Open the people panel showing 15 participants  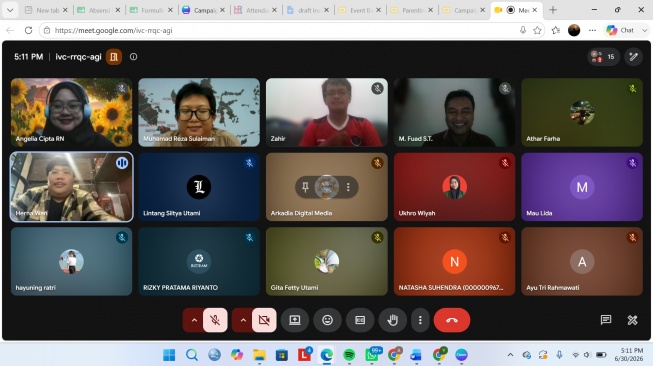[x=603, y=57]
